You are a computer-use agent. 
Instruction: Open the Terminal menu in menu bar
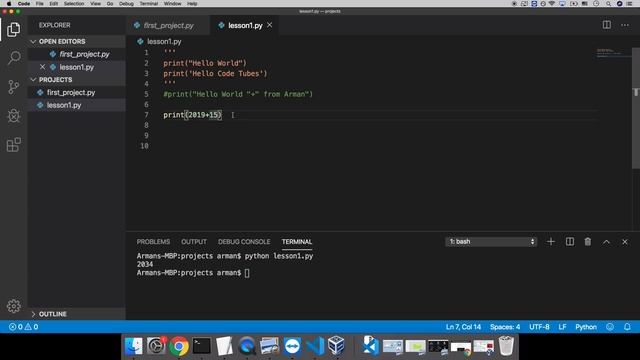click(149, 4)
